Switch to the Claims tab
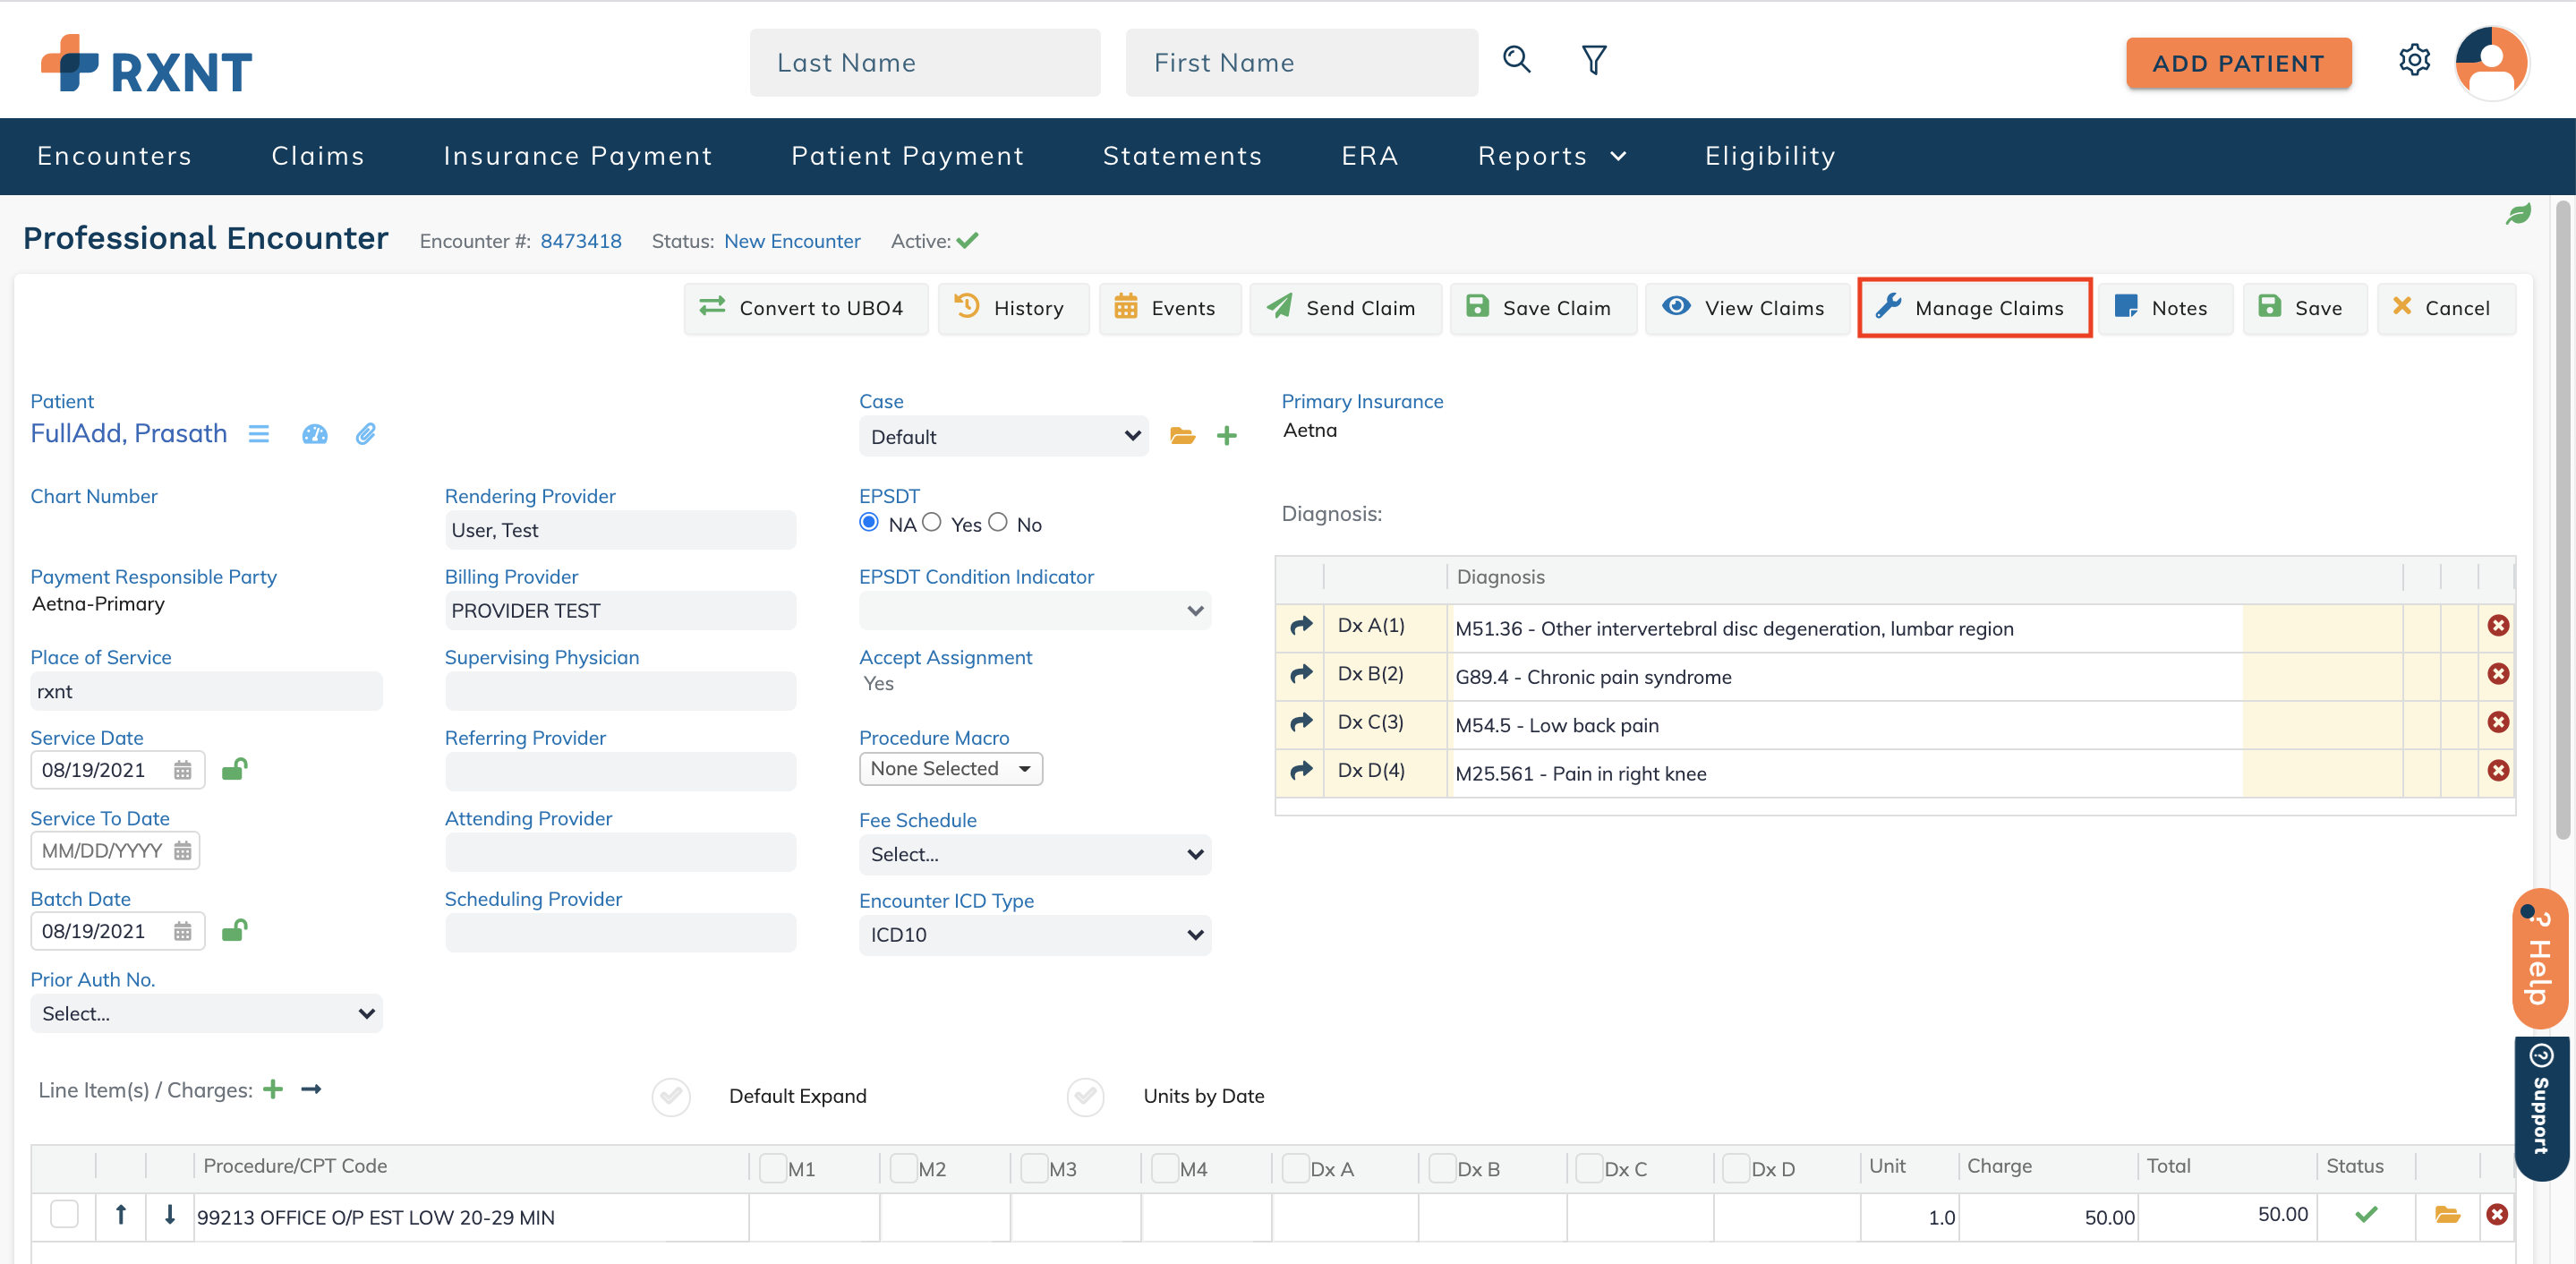Viewport: 2576px width, 1264px height. coord(317,156)
